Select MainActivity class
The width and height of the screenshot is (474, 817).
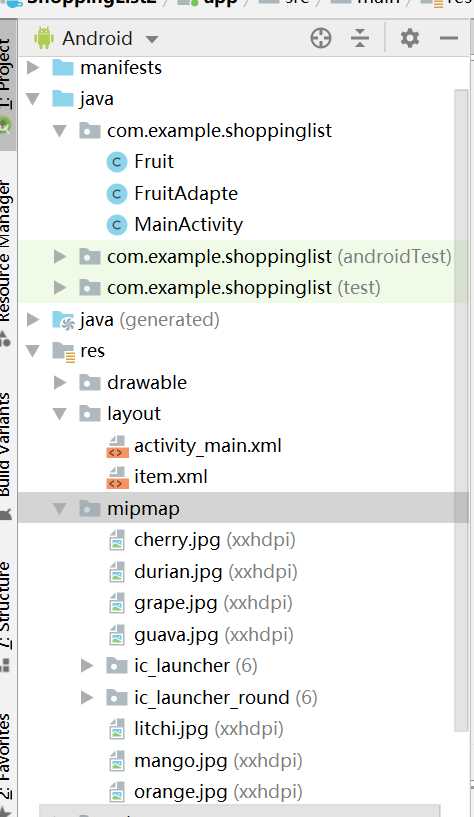point(189,225)
